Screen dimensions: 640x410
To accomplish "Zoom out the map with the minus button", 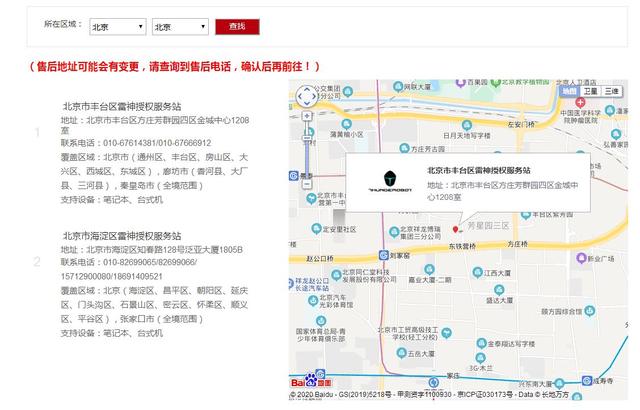I will [x=307, y=184].
